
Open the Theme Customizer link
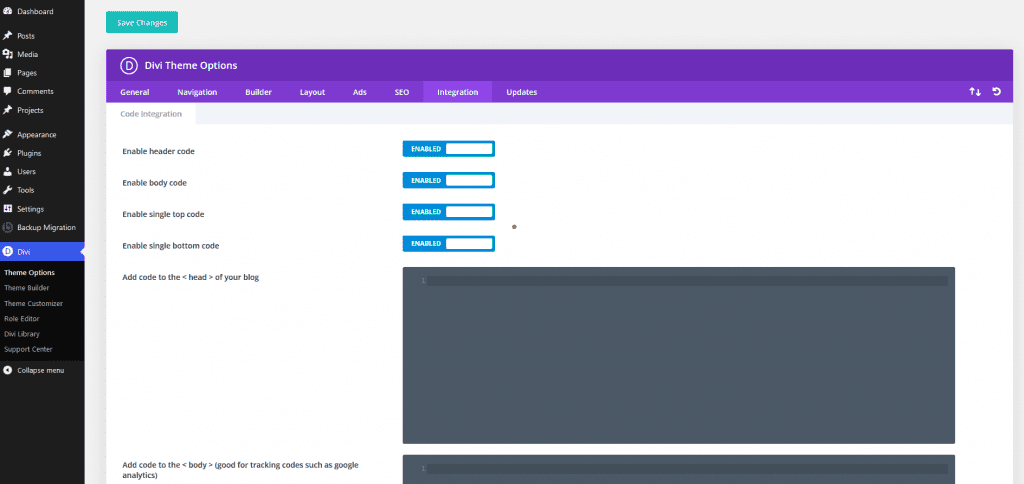[33, 304]
